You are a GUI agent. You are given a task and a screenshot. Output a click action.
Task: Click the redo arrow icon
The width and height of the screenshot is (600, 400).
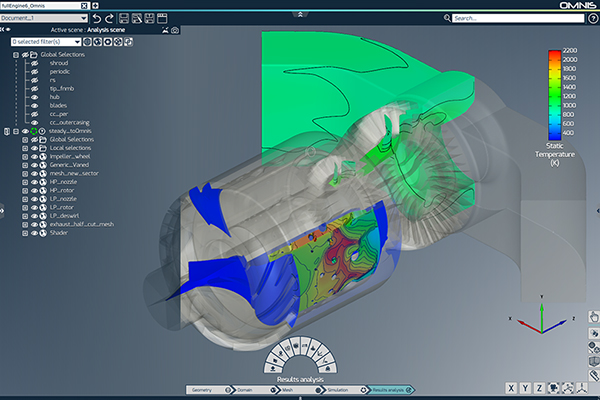click(109, 18)
